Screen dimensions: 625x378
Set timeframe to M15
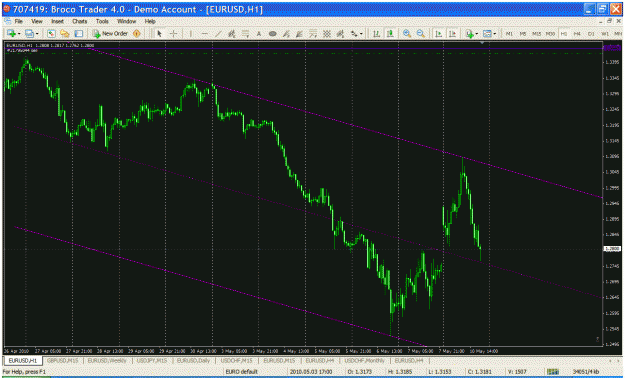(537, 34)
